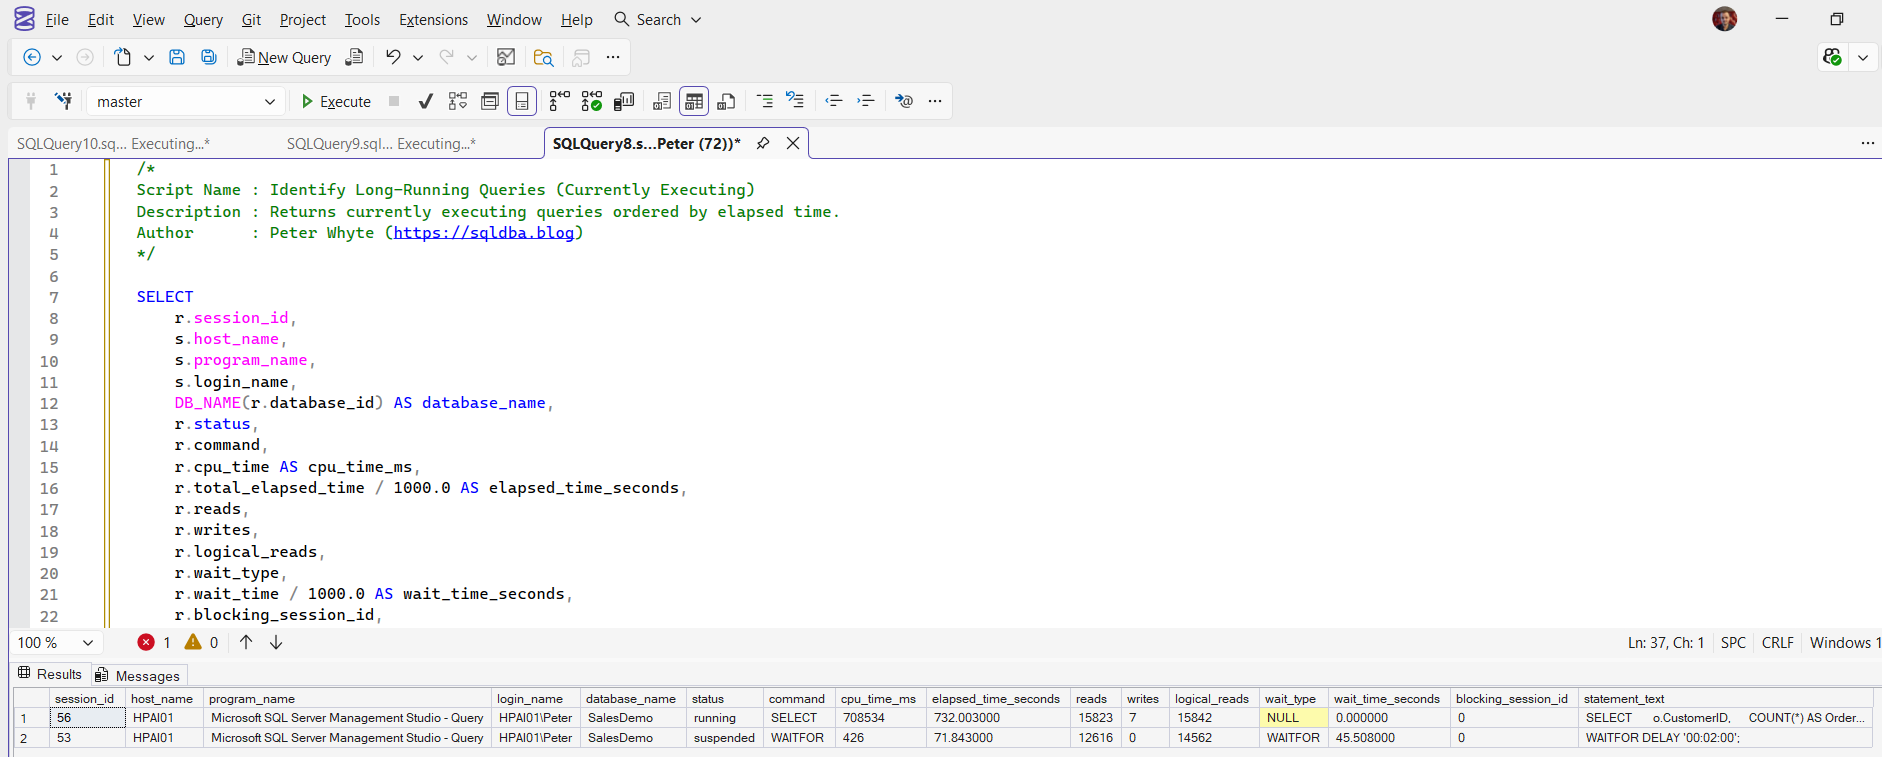This screenshot has height=757, width=1882.
Task: Open the sqldba.blog hyperlink in comment
Action: click(484, 233)
